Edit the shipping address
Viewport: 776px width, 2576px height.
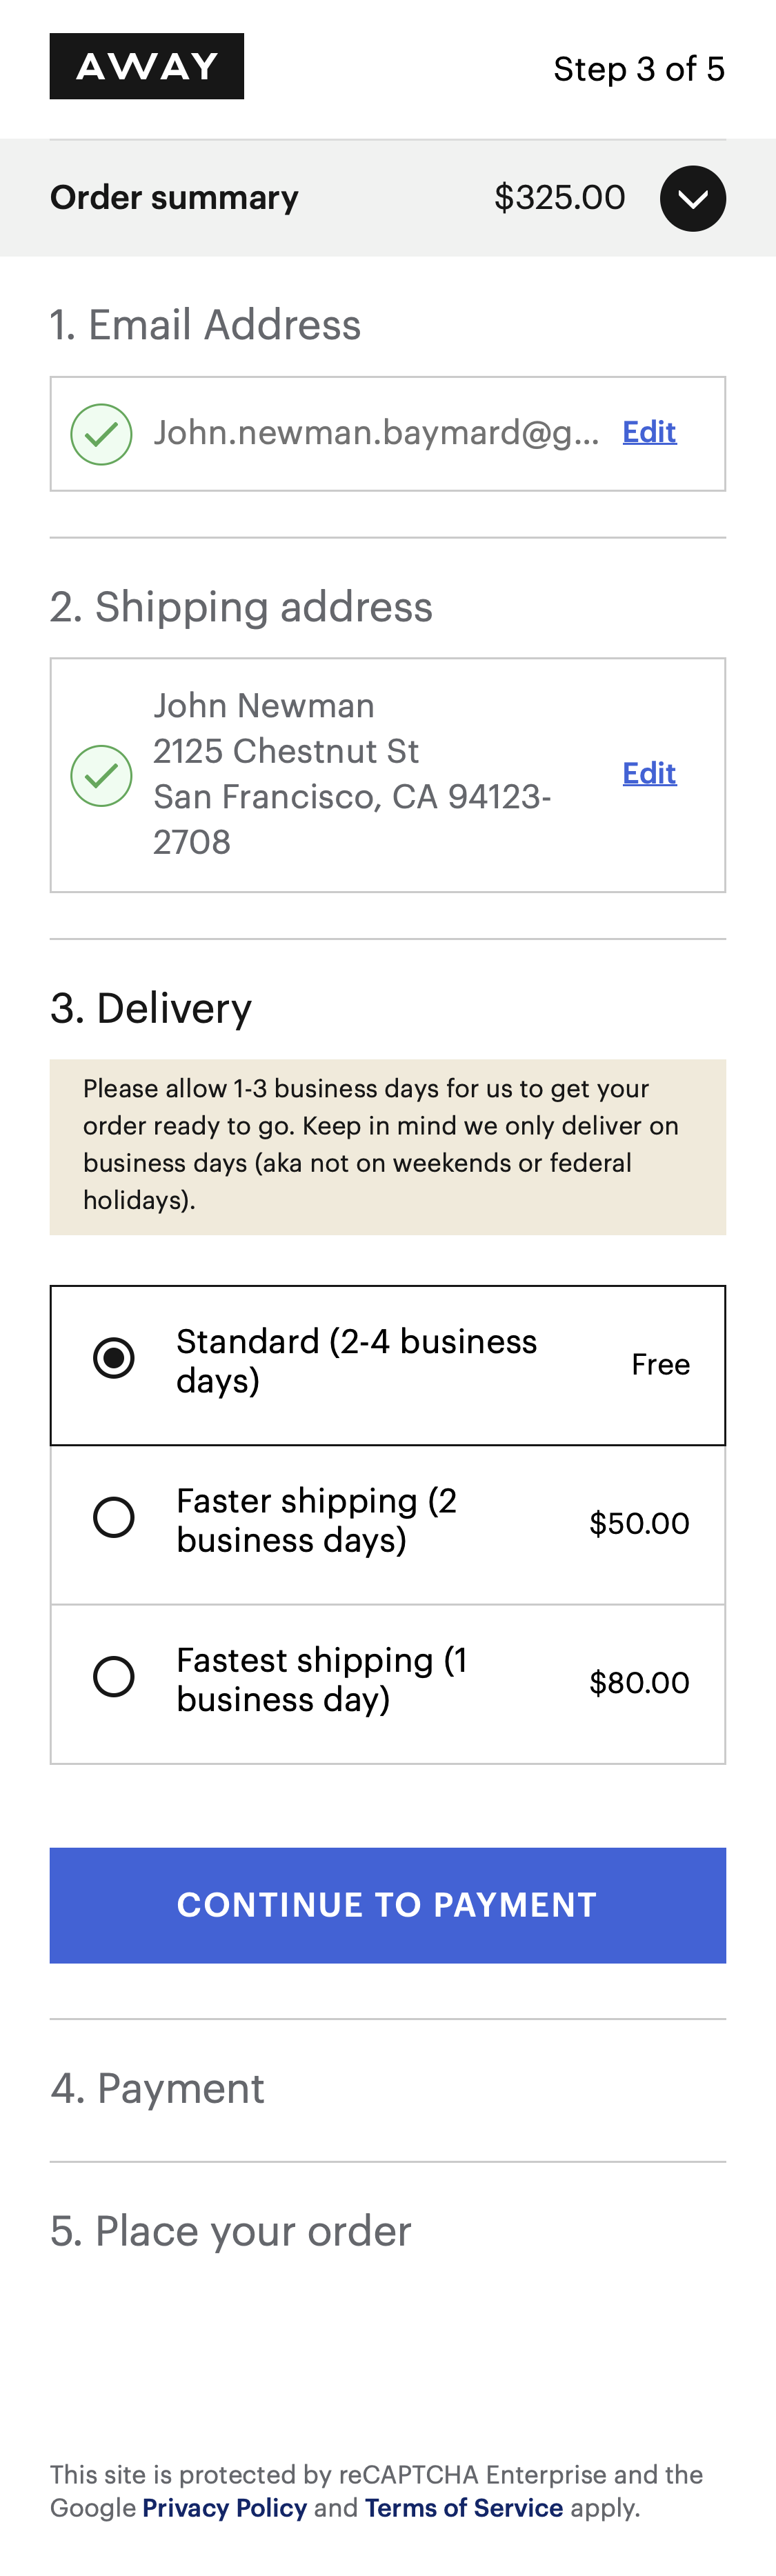click(x=649, y=773)
